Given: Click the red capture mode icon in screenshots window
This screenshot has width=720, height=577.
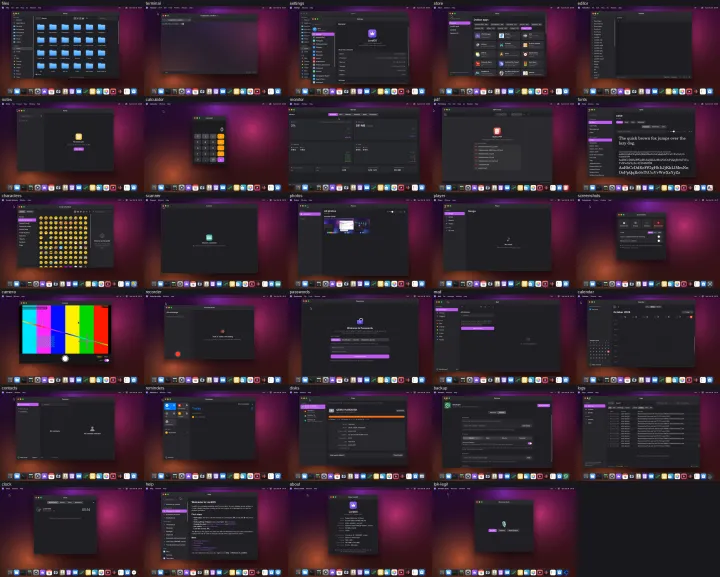Looking at the screenshot, I should coord(658,224).
